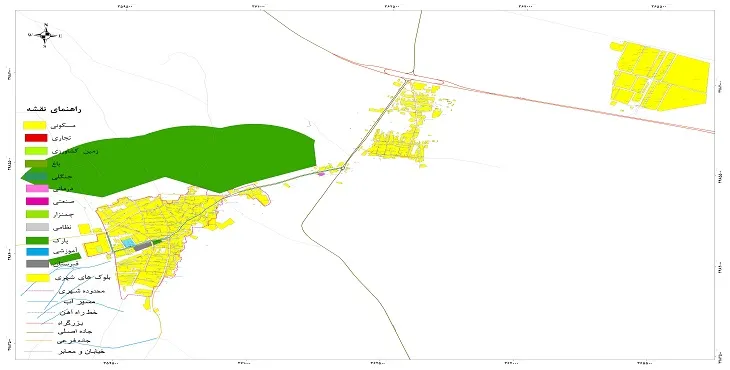
Task: Click the legend title راهنمای نقشه
Action: click(54, 109)
